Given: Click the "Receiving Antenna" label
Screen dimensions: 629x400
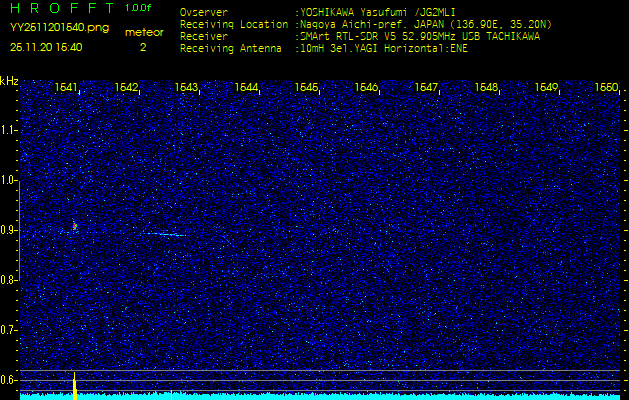Looking at the screenshot, I should click(x=231, y=49).
